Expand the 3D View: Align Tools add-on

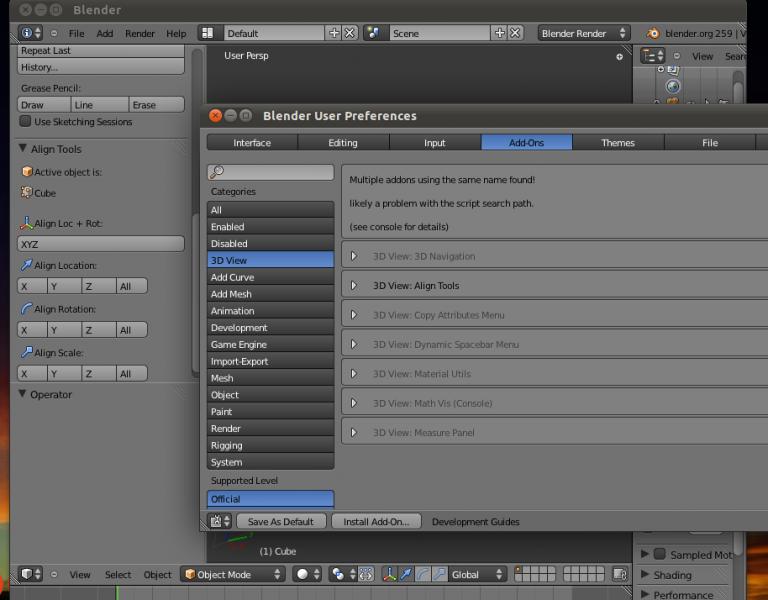354,286
